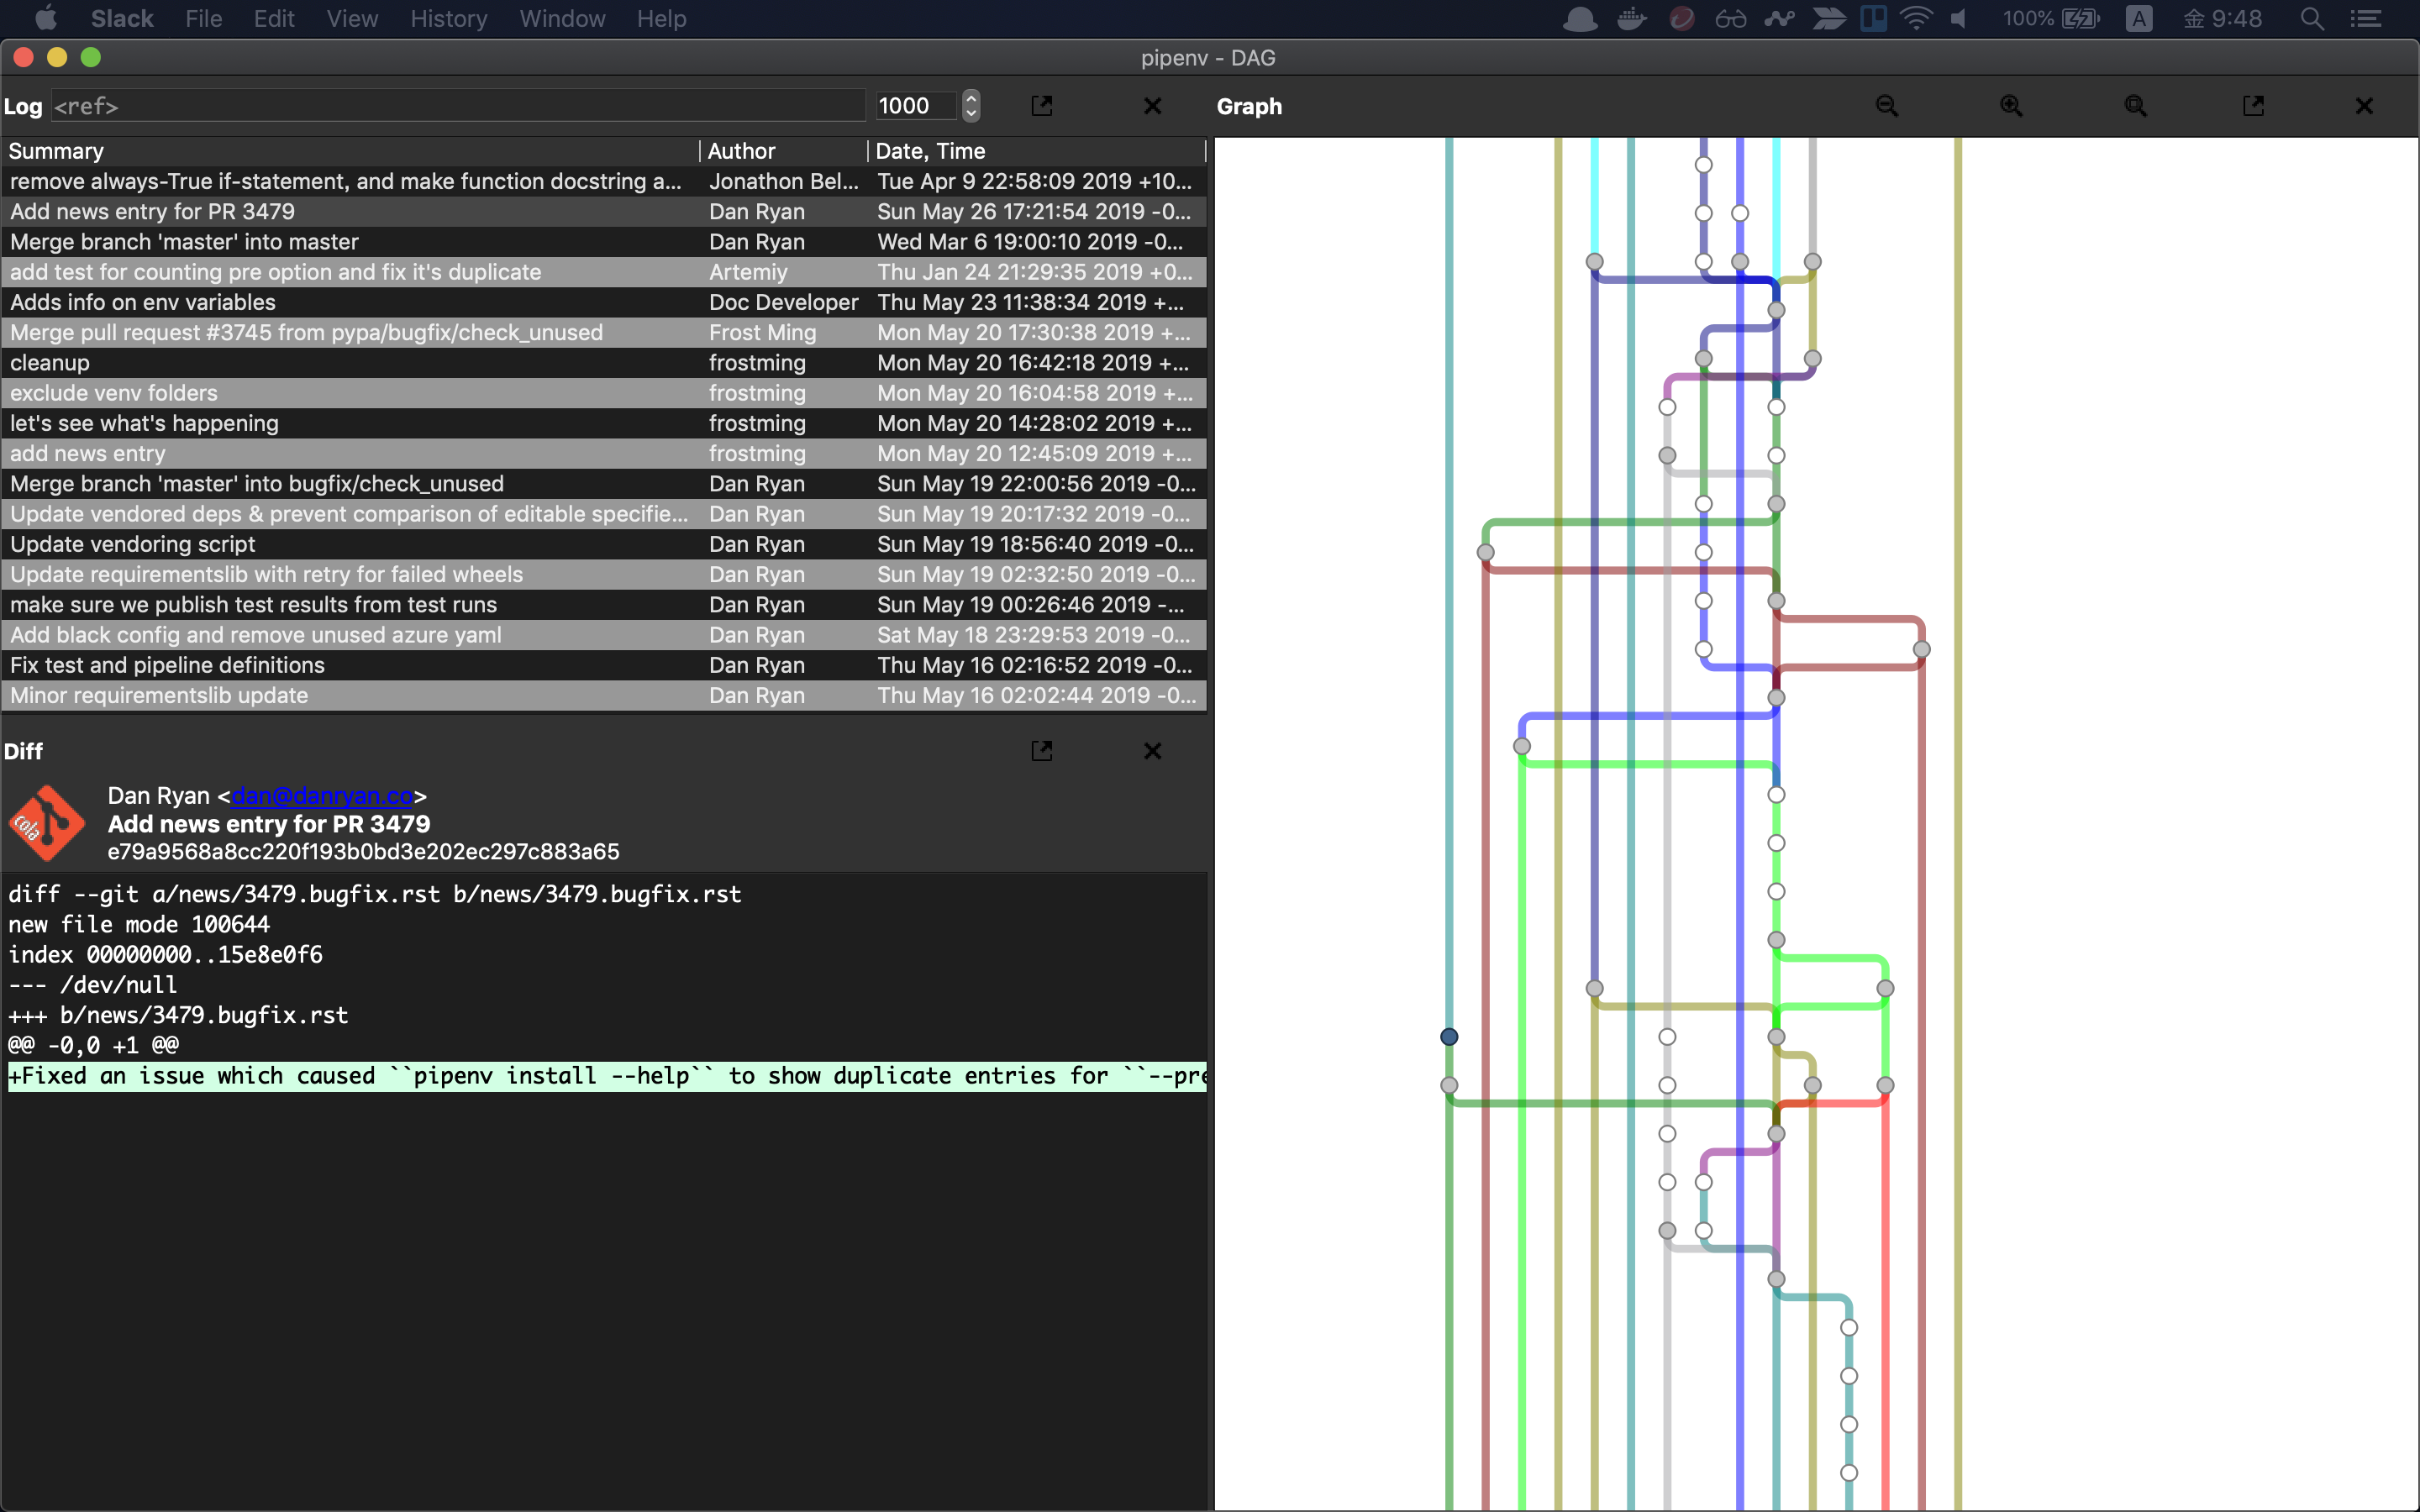
Task: Click the hat icon in the menu bar
Action: point(1579,19)
